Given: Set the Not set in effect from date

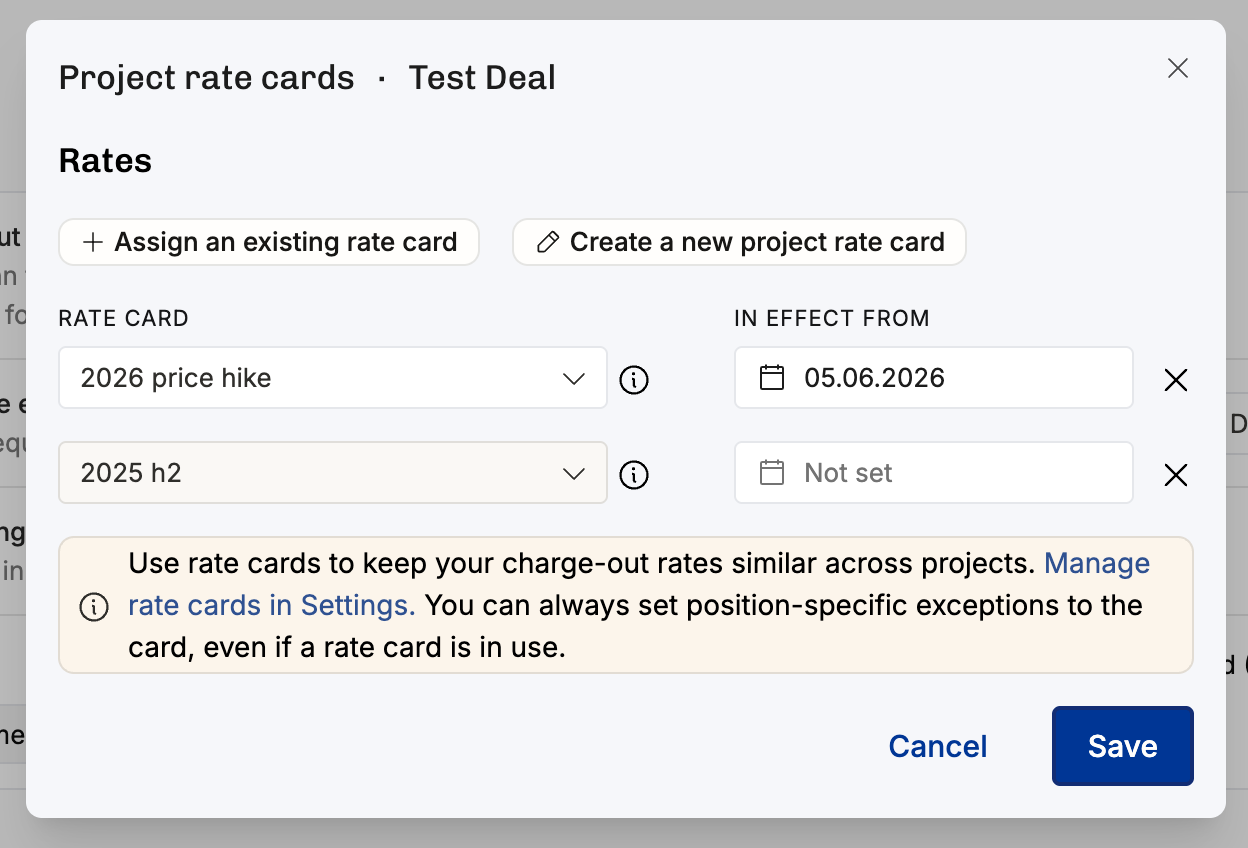Looking at the screenshot, I should (934, 473).
